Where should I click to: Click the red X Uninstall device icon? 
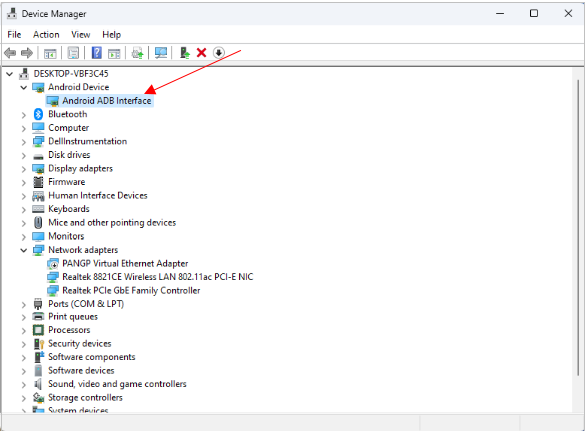click(201, 53)
